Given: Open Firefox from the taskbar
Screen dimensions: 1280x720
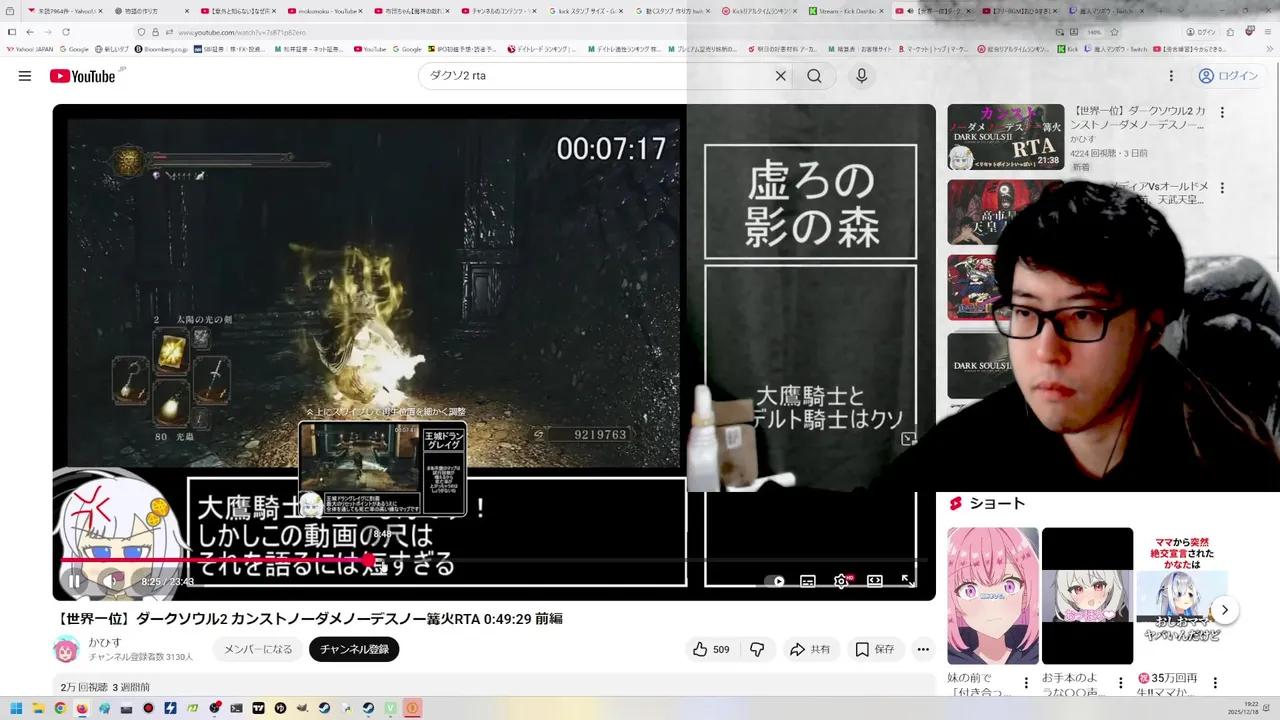Looking at the screenshot, I should (82, 708).
